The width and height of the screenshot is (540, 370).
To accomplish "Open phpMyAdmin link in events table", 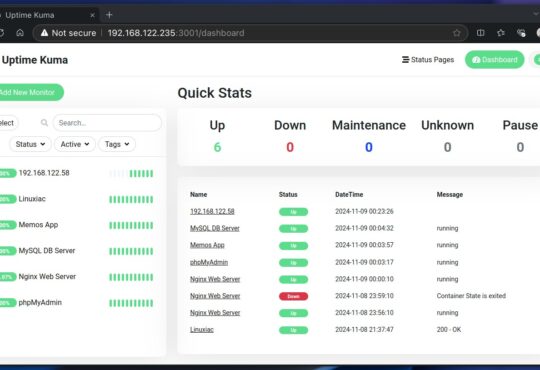I will (x=209, y=262).
